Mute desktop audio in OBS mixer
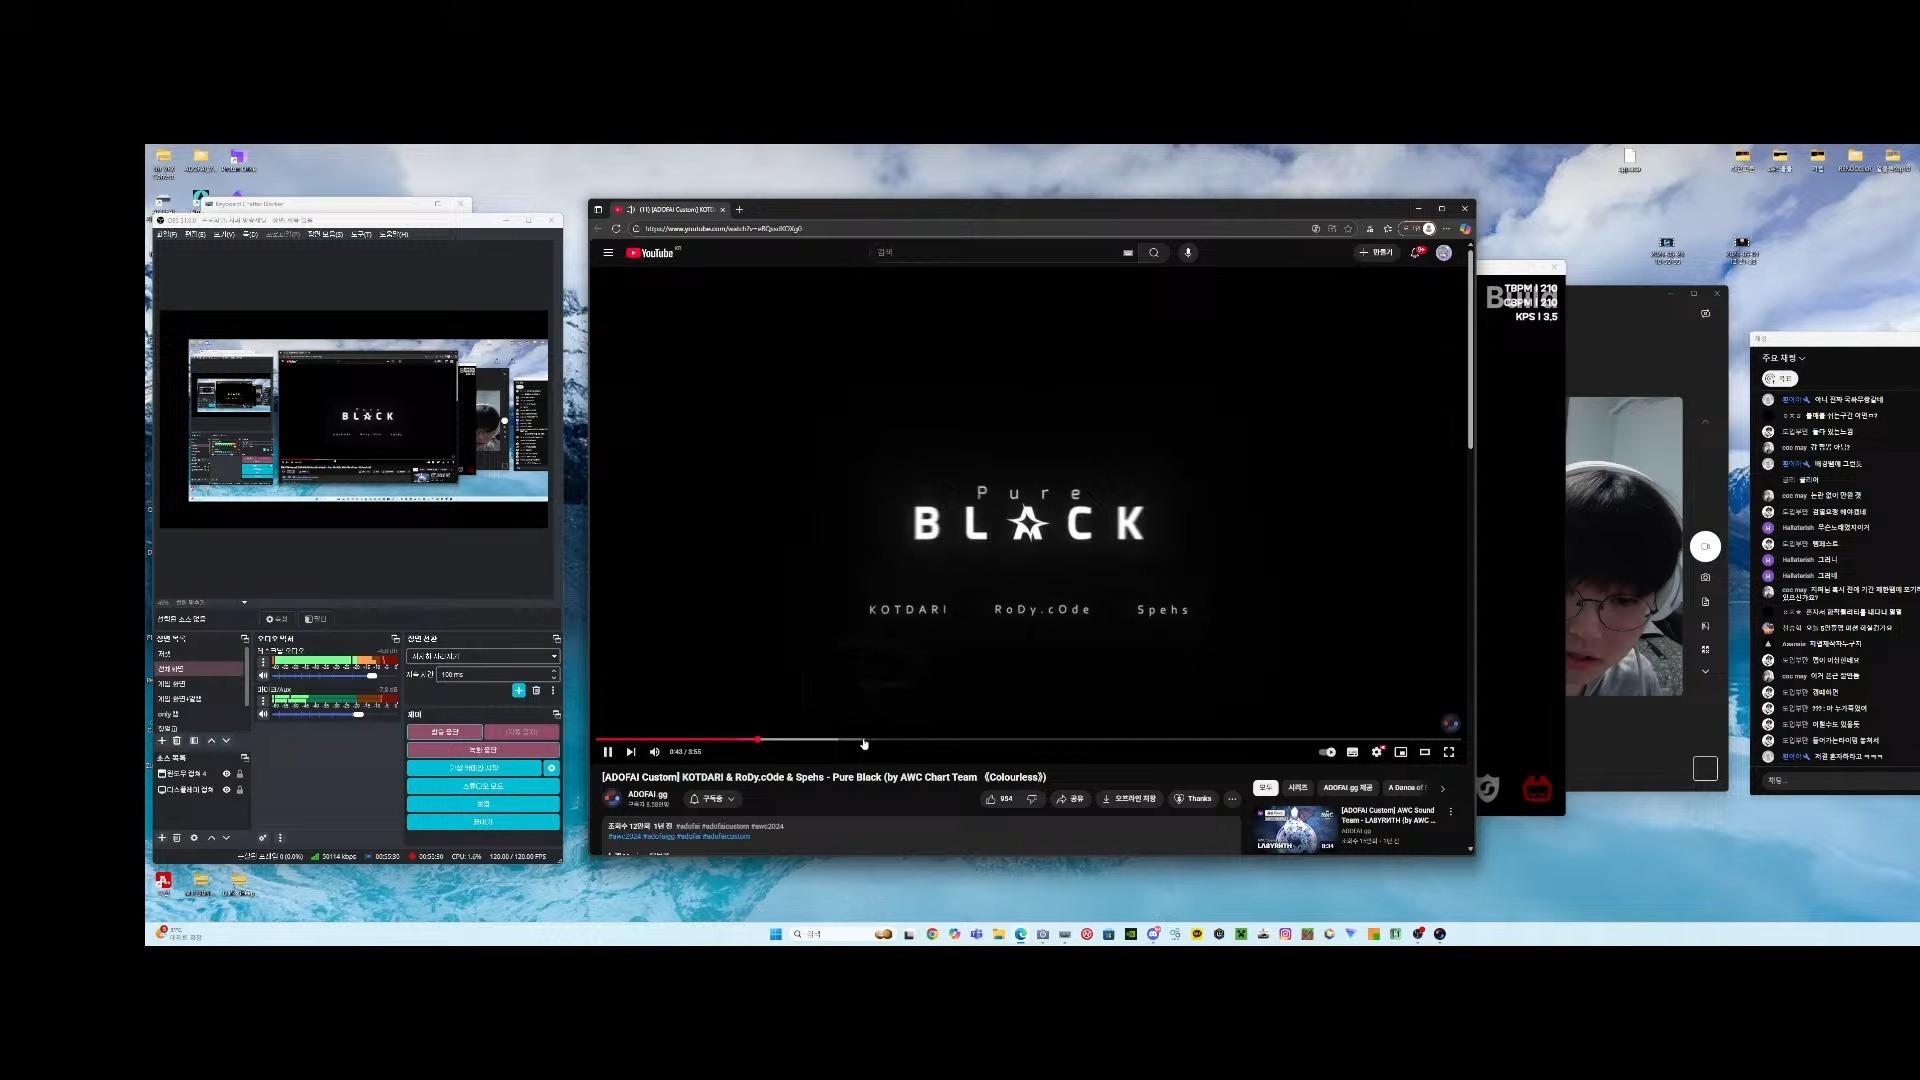This screenshot has width=1920, height=1080. 263,676
